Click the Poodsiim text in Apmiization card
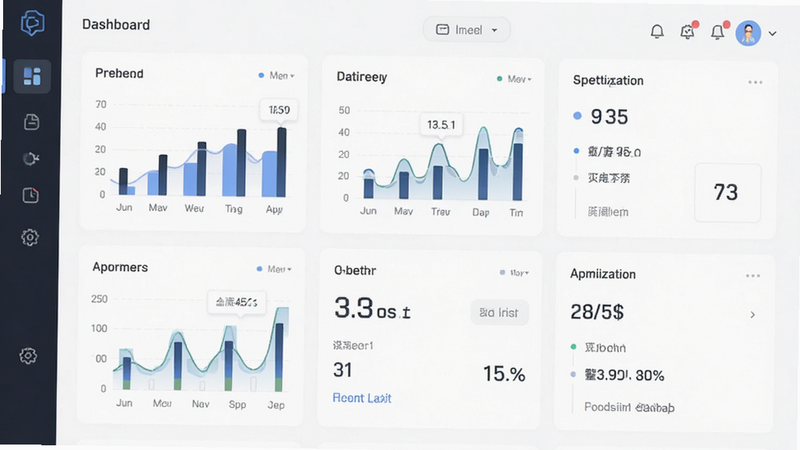Image resolution: width=800 pixels, height=450 pixels. point(629,407)
